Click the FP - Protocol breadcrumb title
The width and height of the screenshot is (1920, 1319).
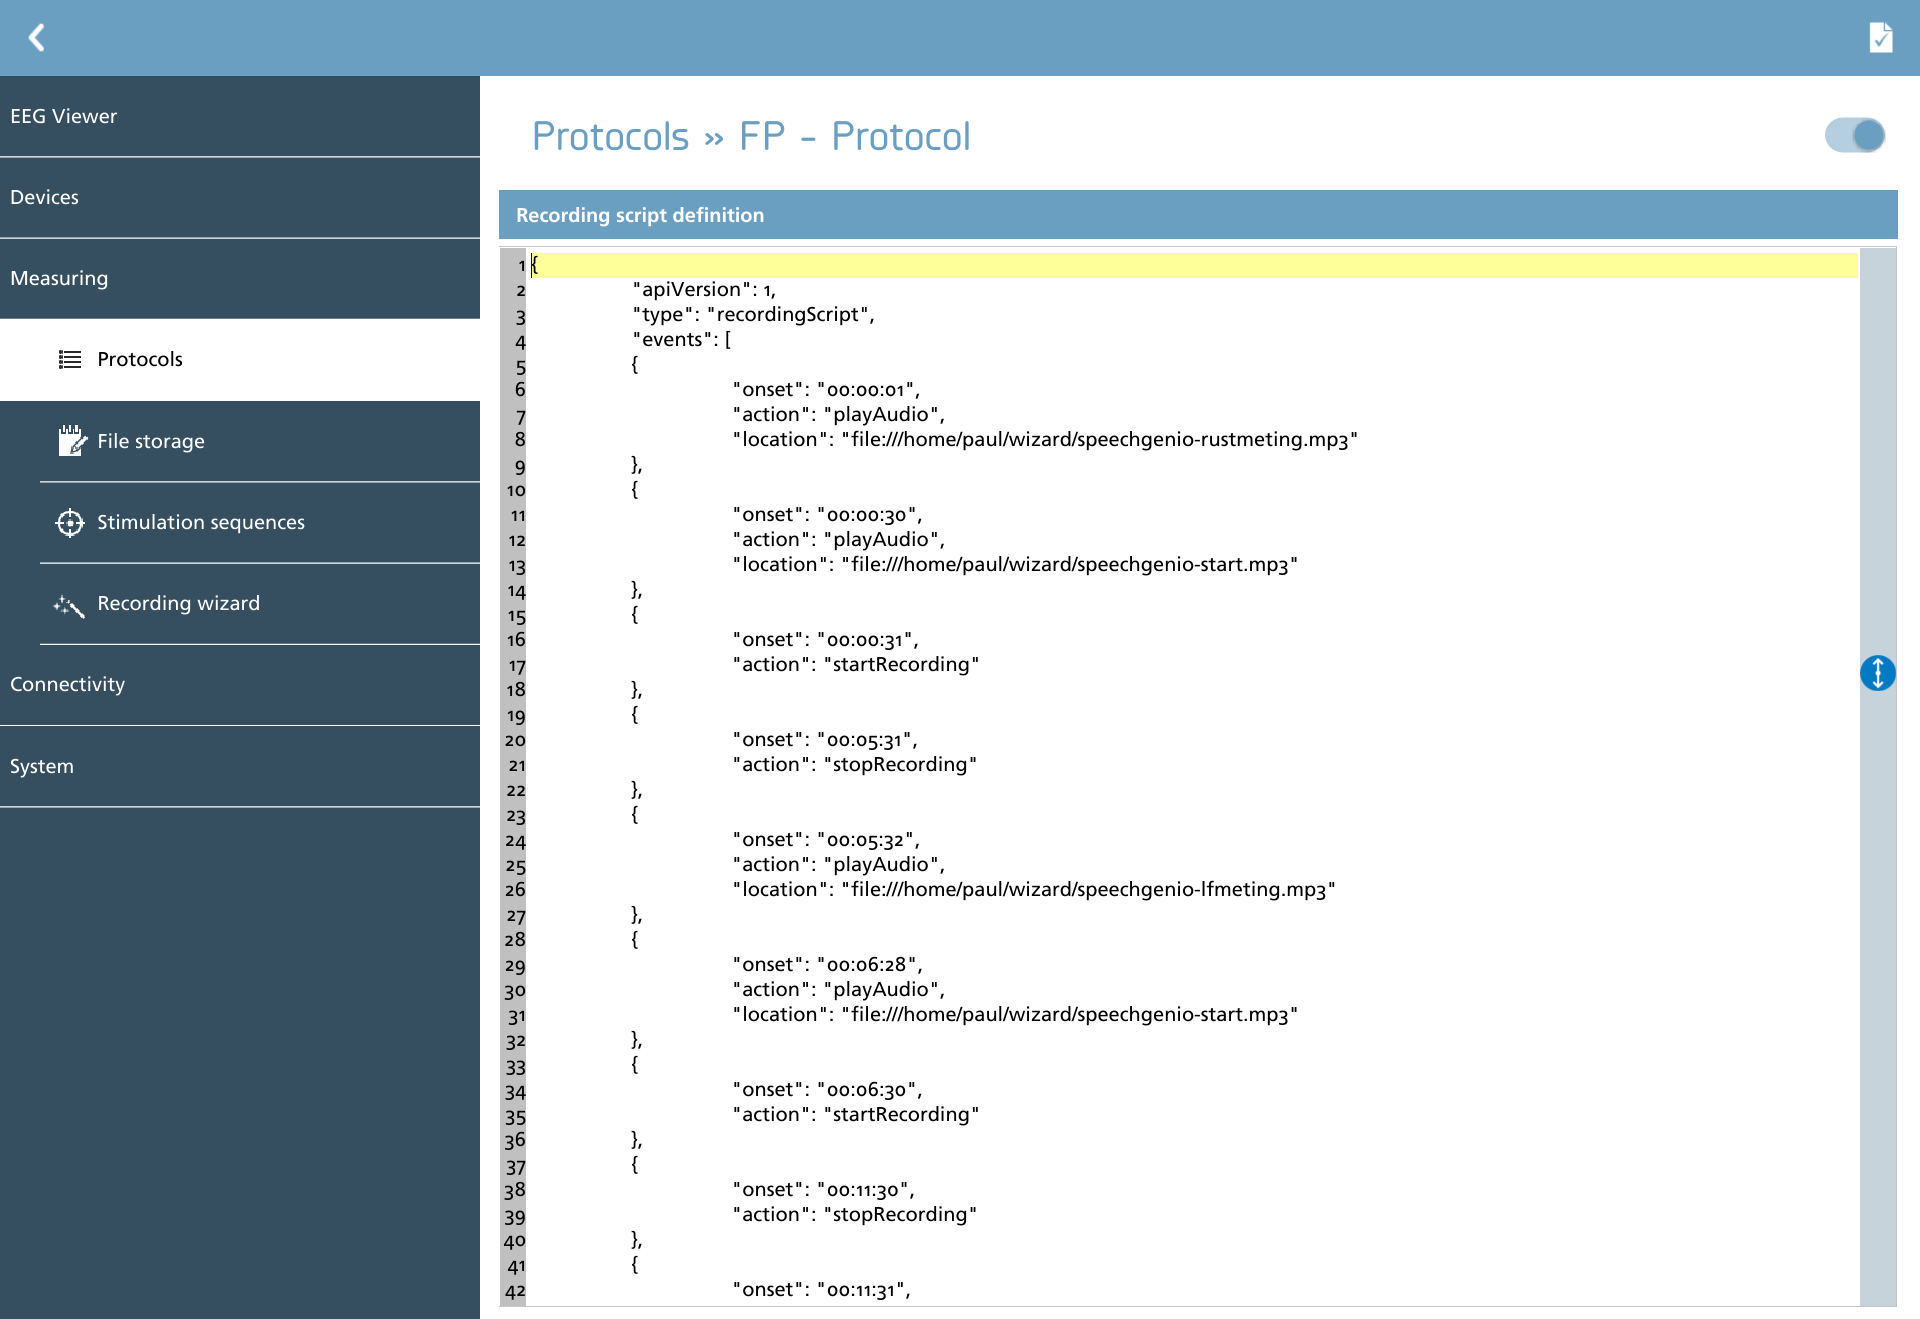855,136
